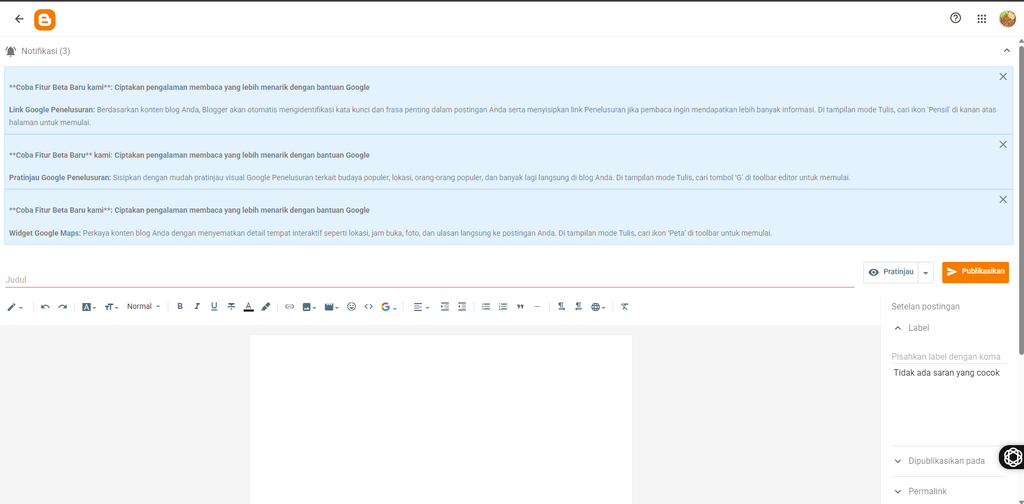This screenshot has width=1024, height=504.
Task: Set right-to-left text direction
Action: pos(578,306)
